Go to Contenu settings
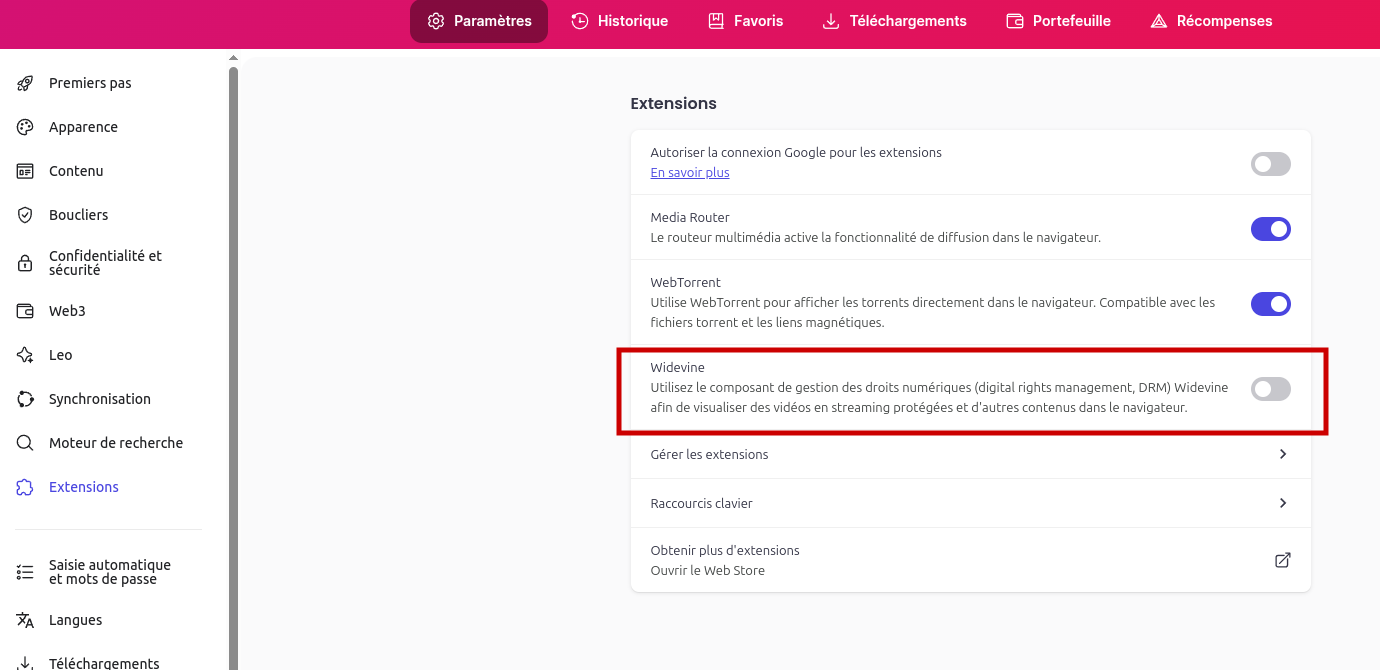 pyautogui.click(x=76, y=171)
